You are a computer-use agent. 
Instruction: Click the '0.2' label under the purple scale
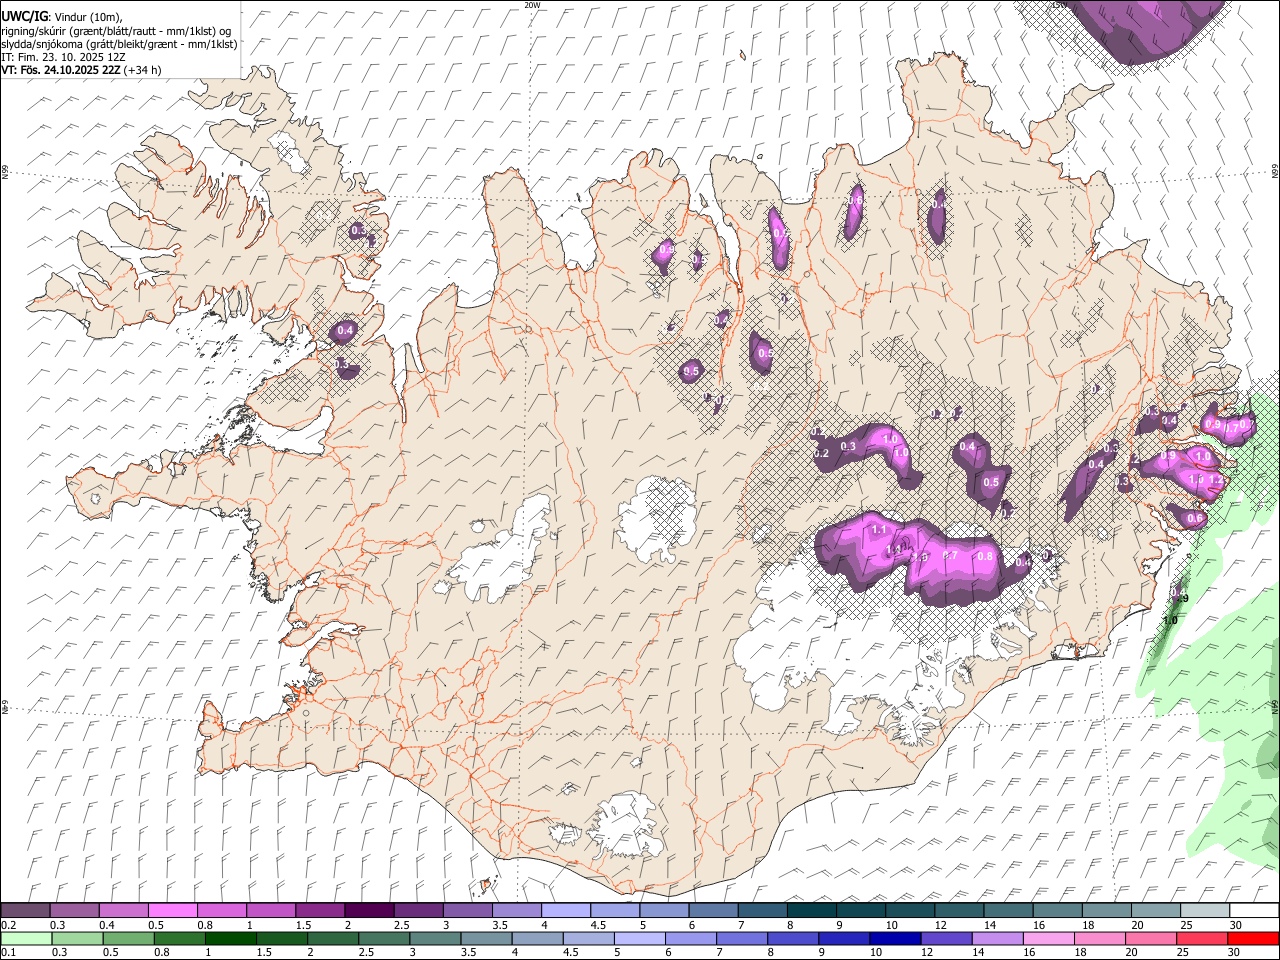coord(7,925)
